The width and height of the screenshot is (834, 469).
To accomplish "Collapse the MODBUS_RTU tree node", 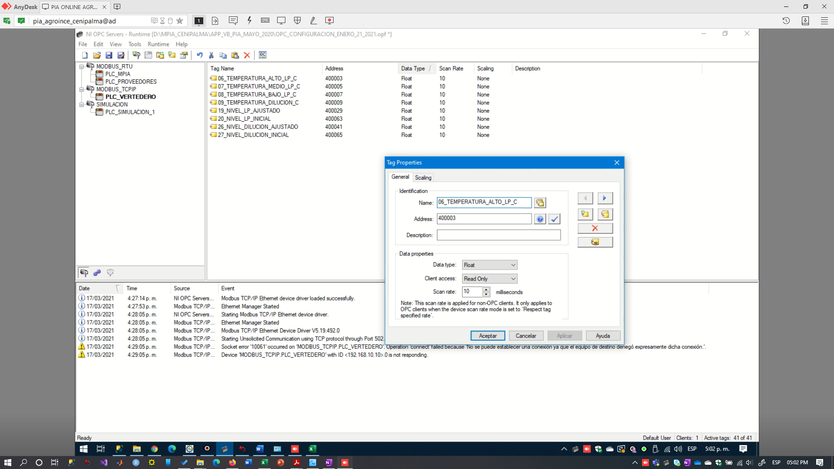I will pyautogui.click(x=82, y=66).
